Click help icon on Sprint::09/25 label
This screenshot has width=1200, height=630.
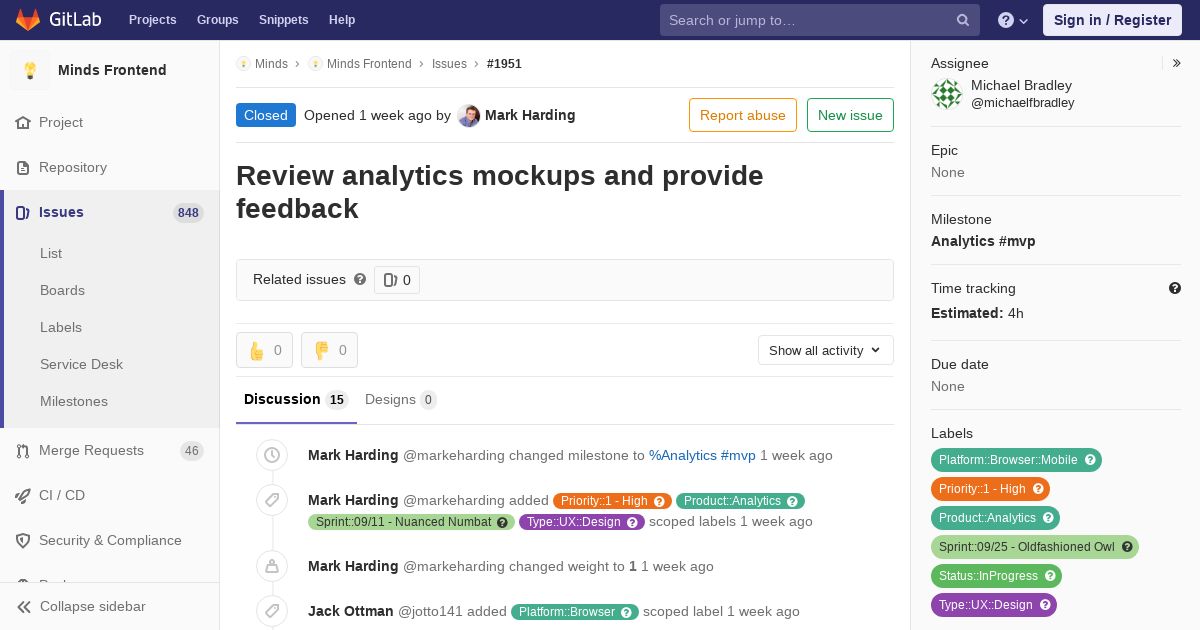[x=1127, y=547]
